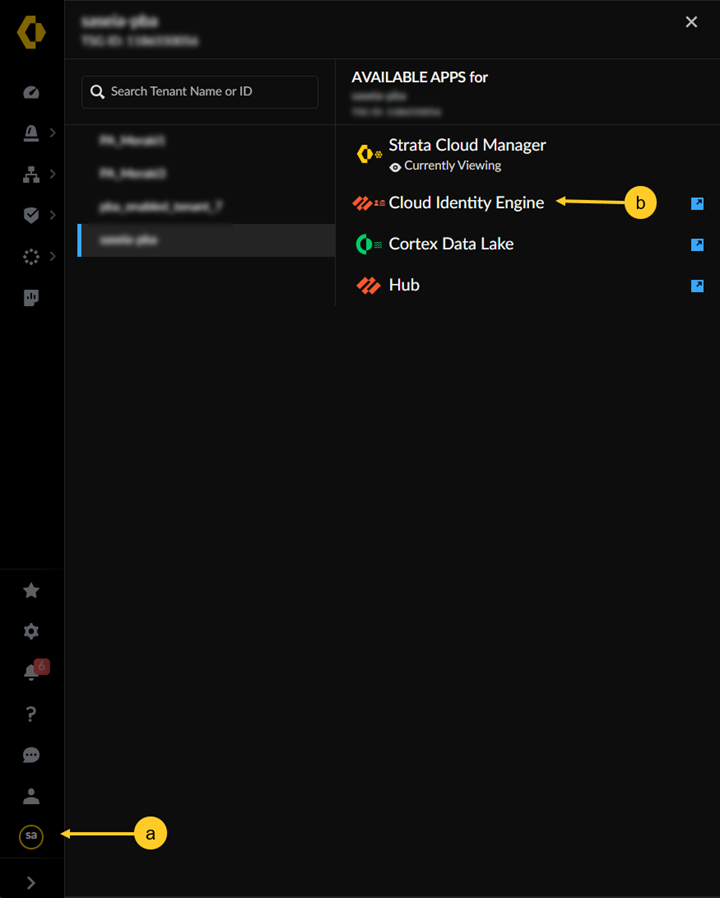The height and width of the screenshot is (898, 720).
Task: Open the Hub app entry
Action: 404,285
